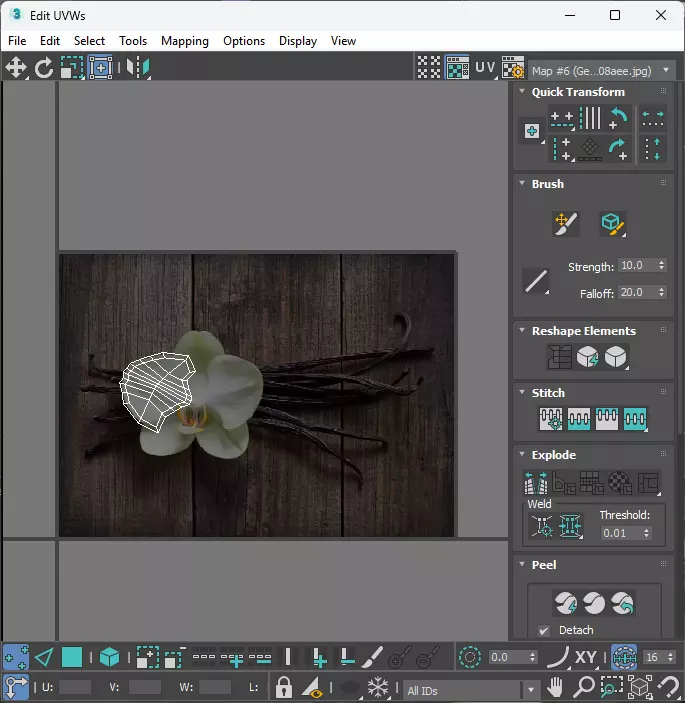Click Relax Until Flat icon
This screenshot has width=685, height=703.
[587, 357]
